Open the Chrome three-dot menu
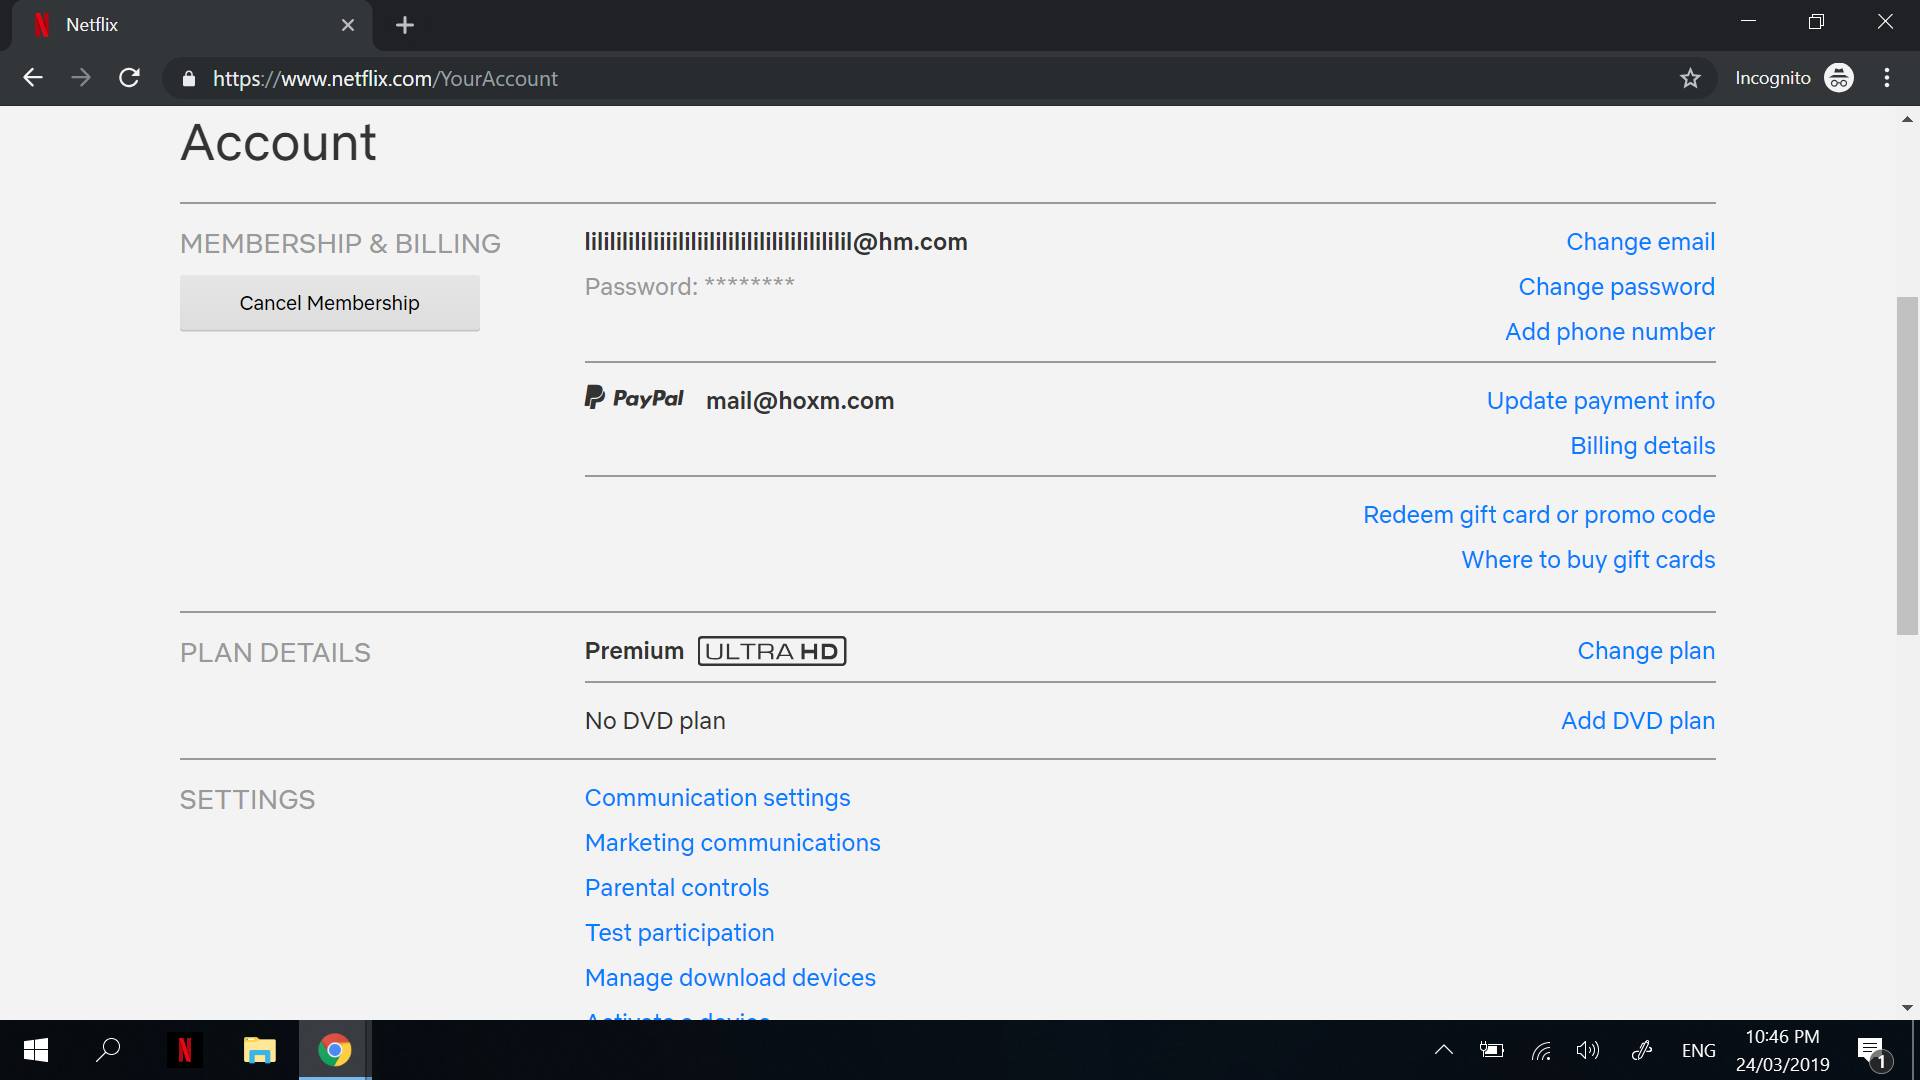This screenshot has width=1920, height=1080. 1887,78
